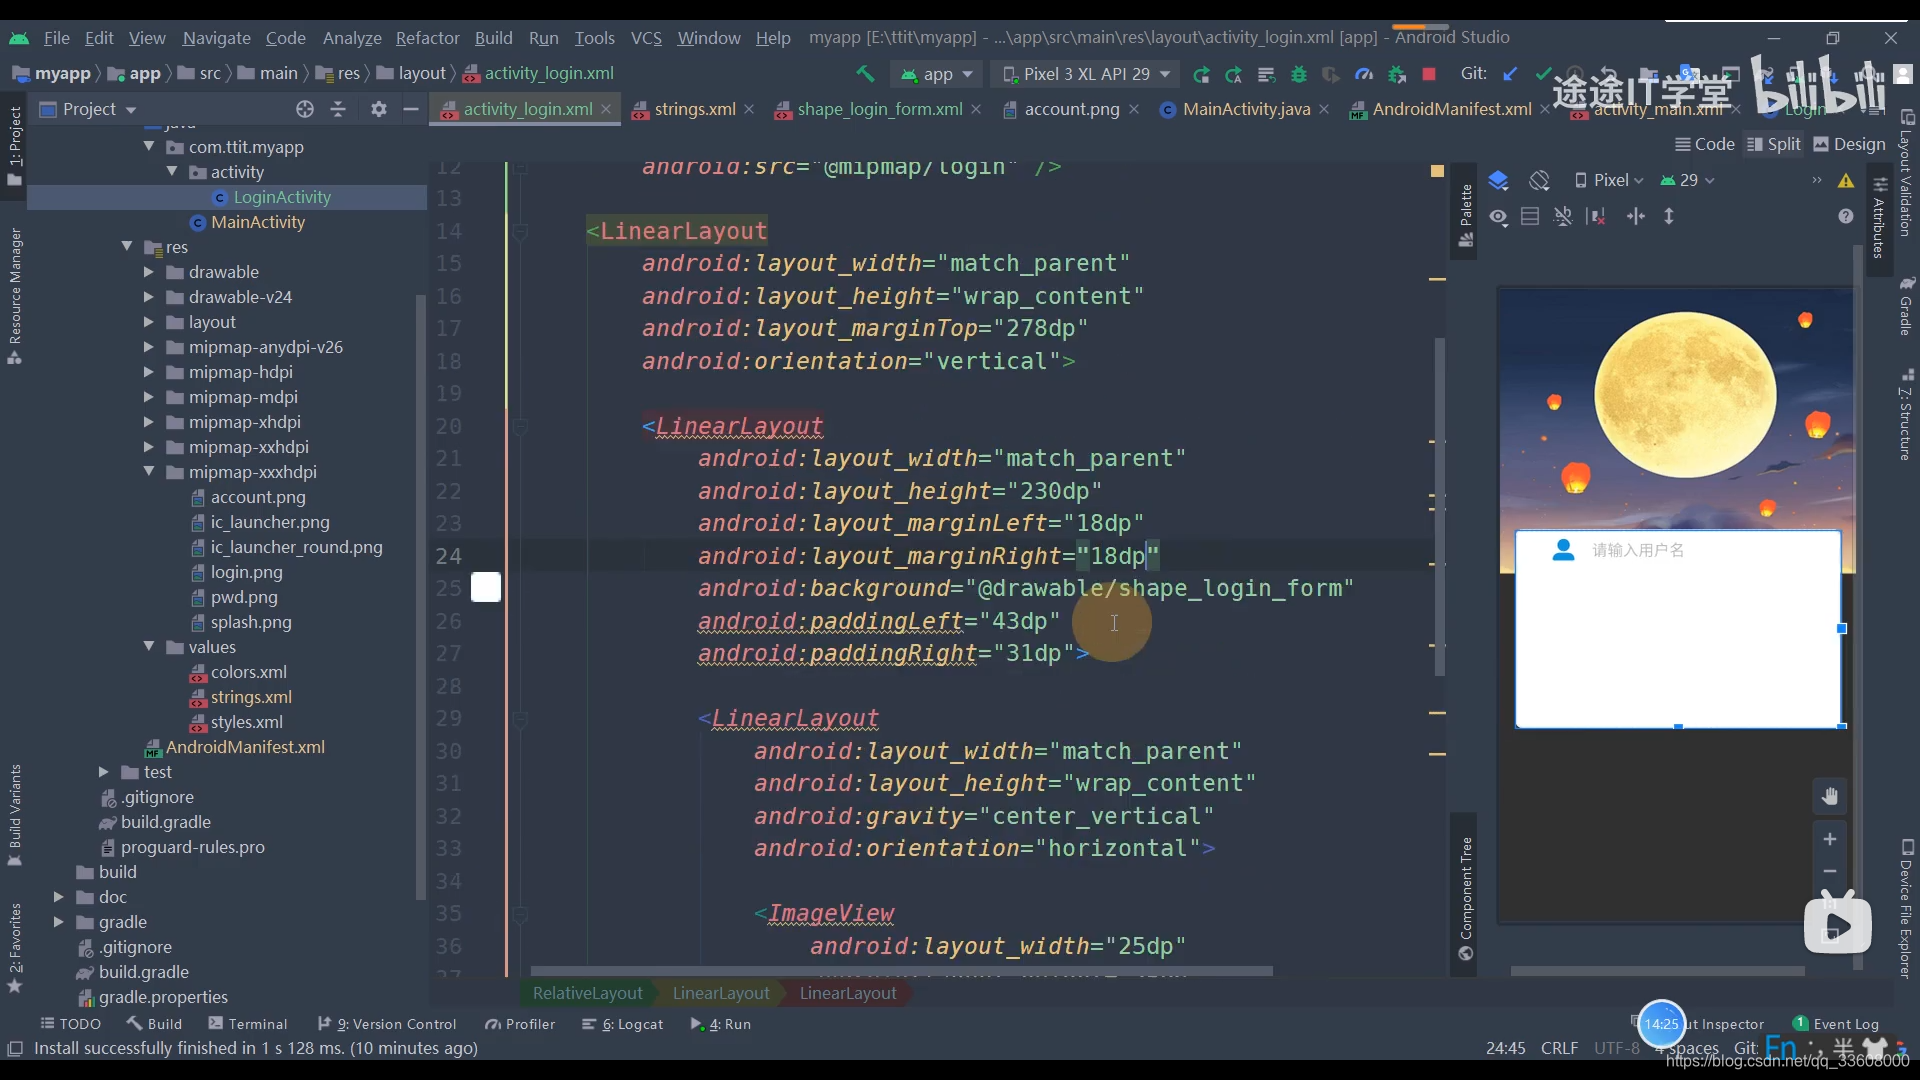
Task: Open the Analyze menu
Action: click(352, 38)
